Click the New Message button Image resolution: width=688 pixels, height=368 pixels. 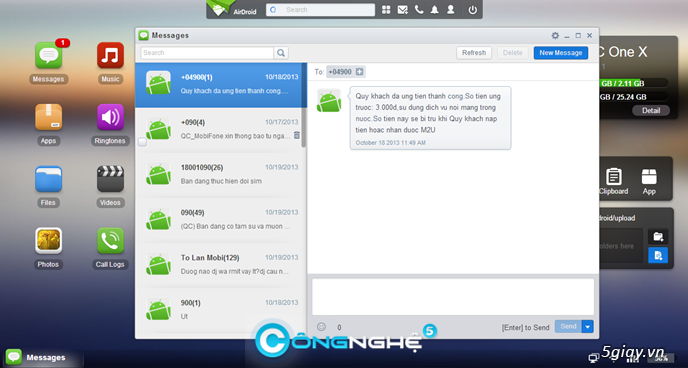click(x=561, y=53)
